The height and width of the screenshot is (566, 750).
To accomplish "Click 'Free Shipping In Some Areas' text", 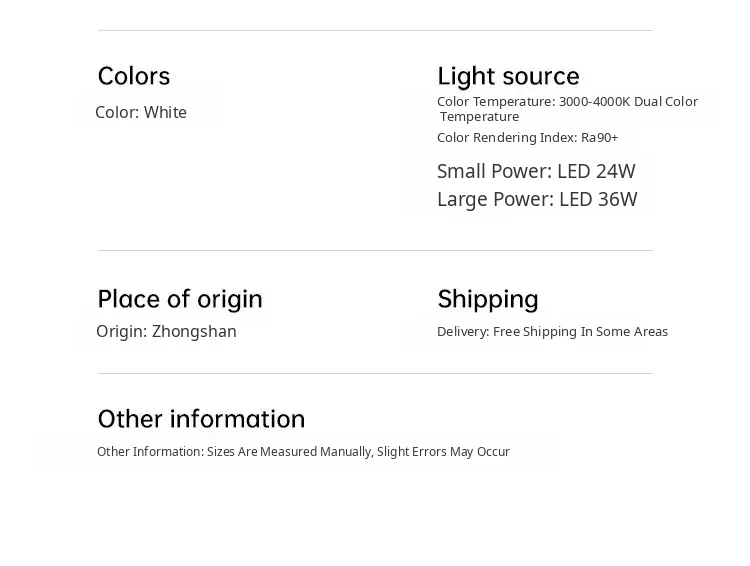I will 580,332.
